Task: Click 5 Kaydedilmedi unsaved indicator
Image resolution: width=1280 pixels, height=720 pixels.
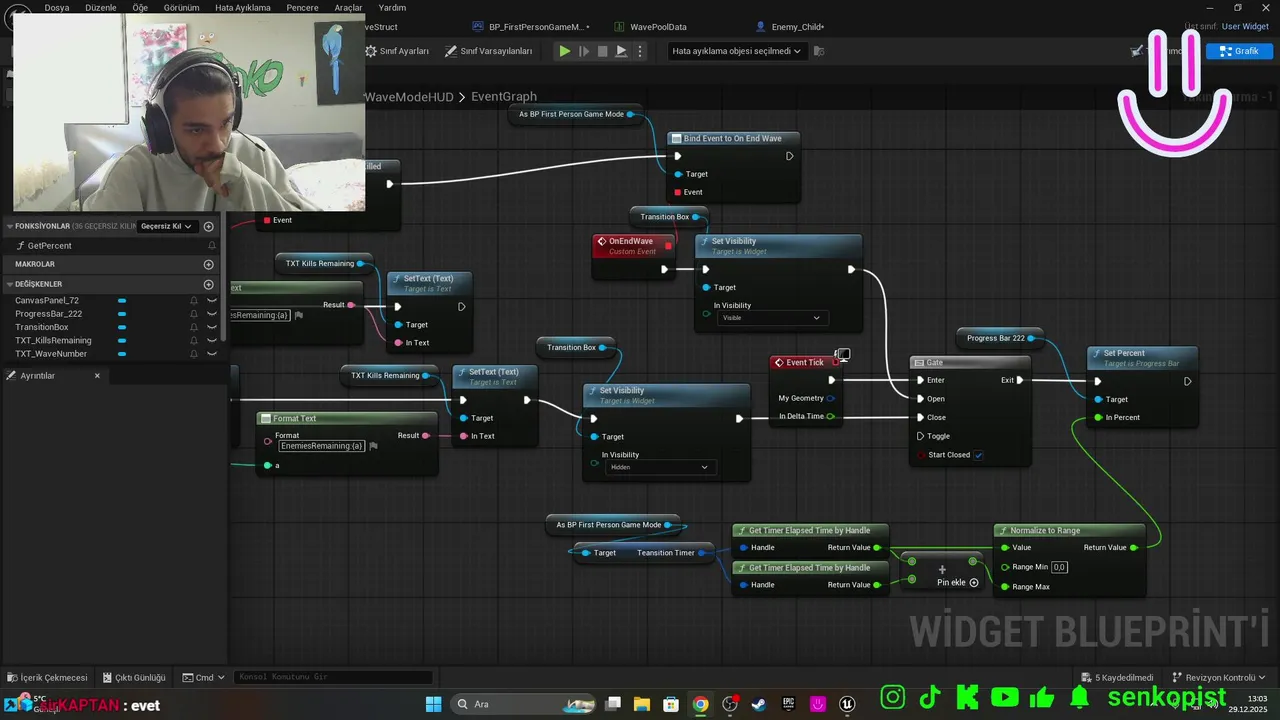Action: (1117, 677)
